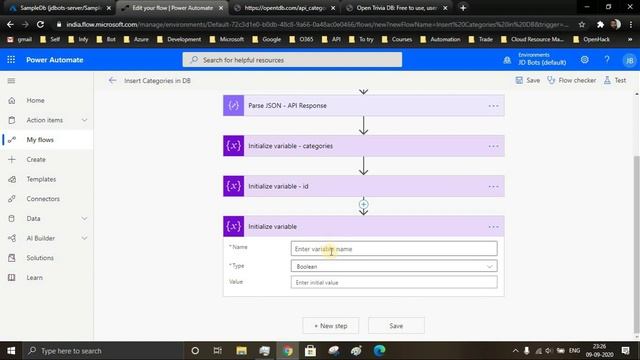Click the Home icon in sidebar
The height and width of the screenshot is (360, 640).
(x=12, y=100)
